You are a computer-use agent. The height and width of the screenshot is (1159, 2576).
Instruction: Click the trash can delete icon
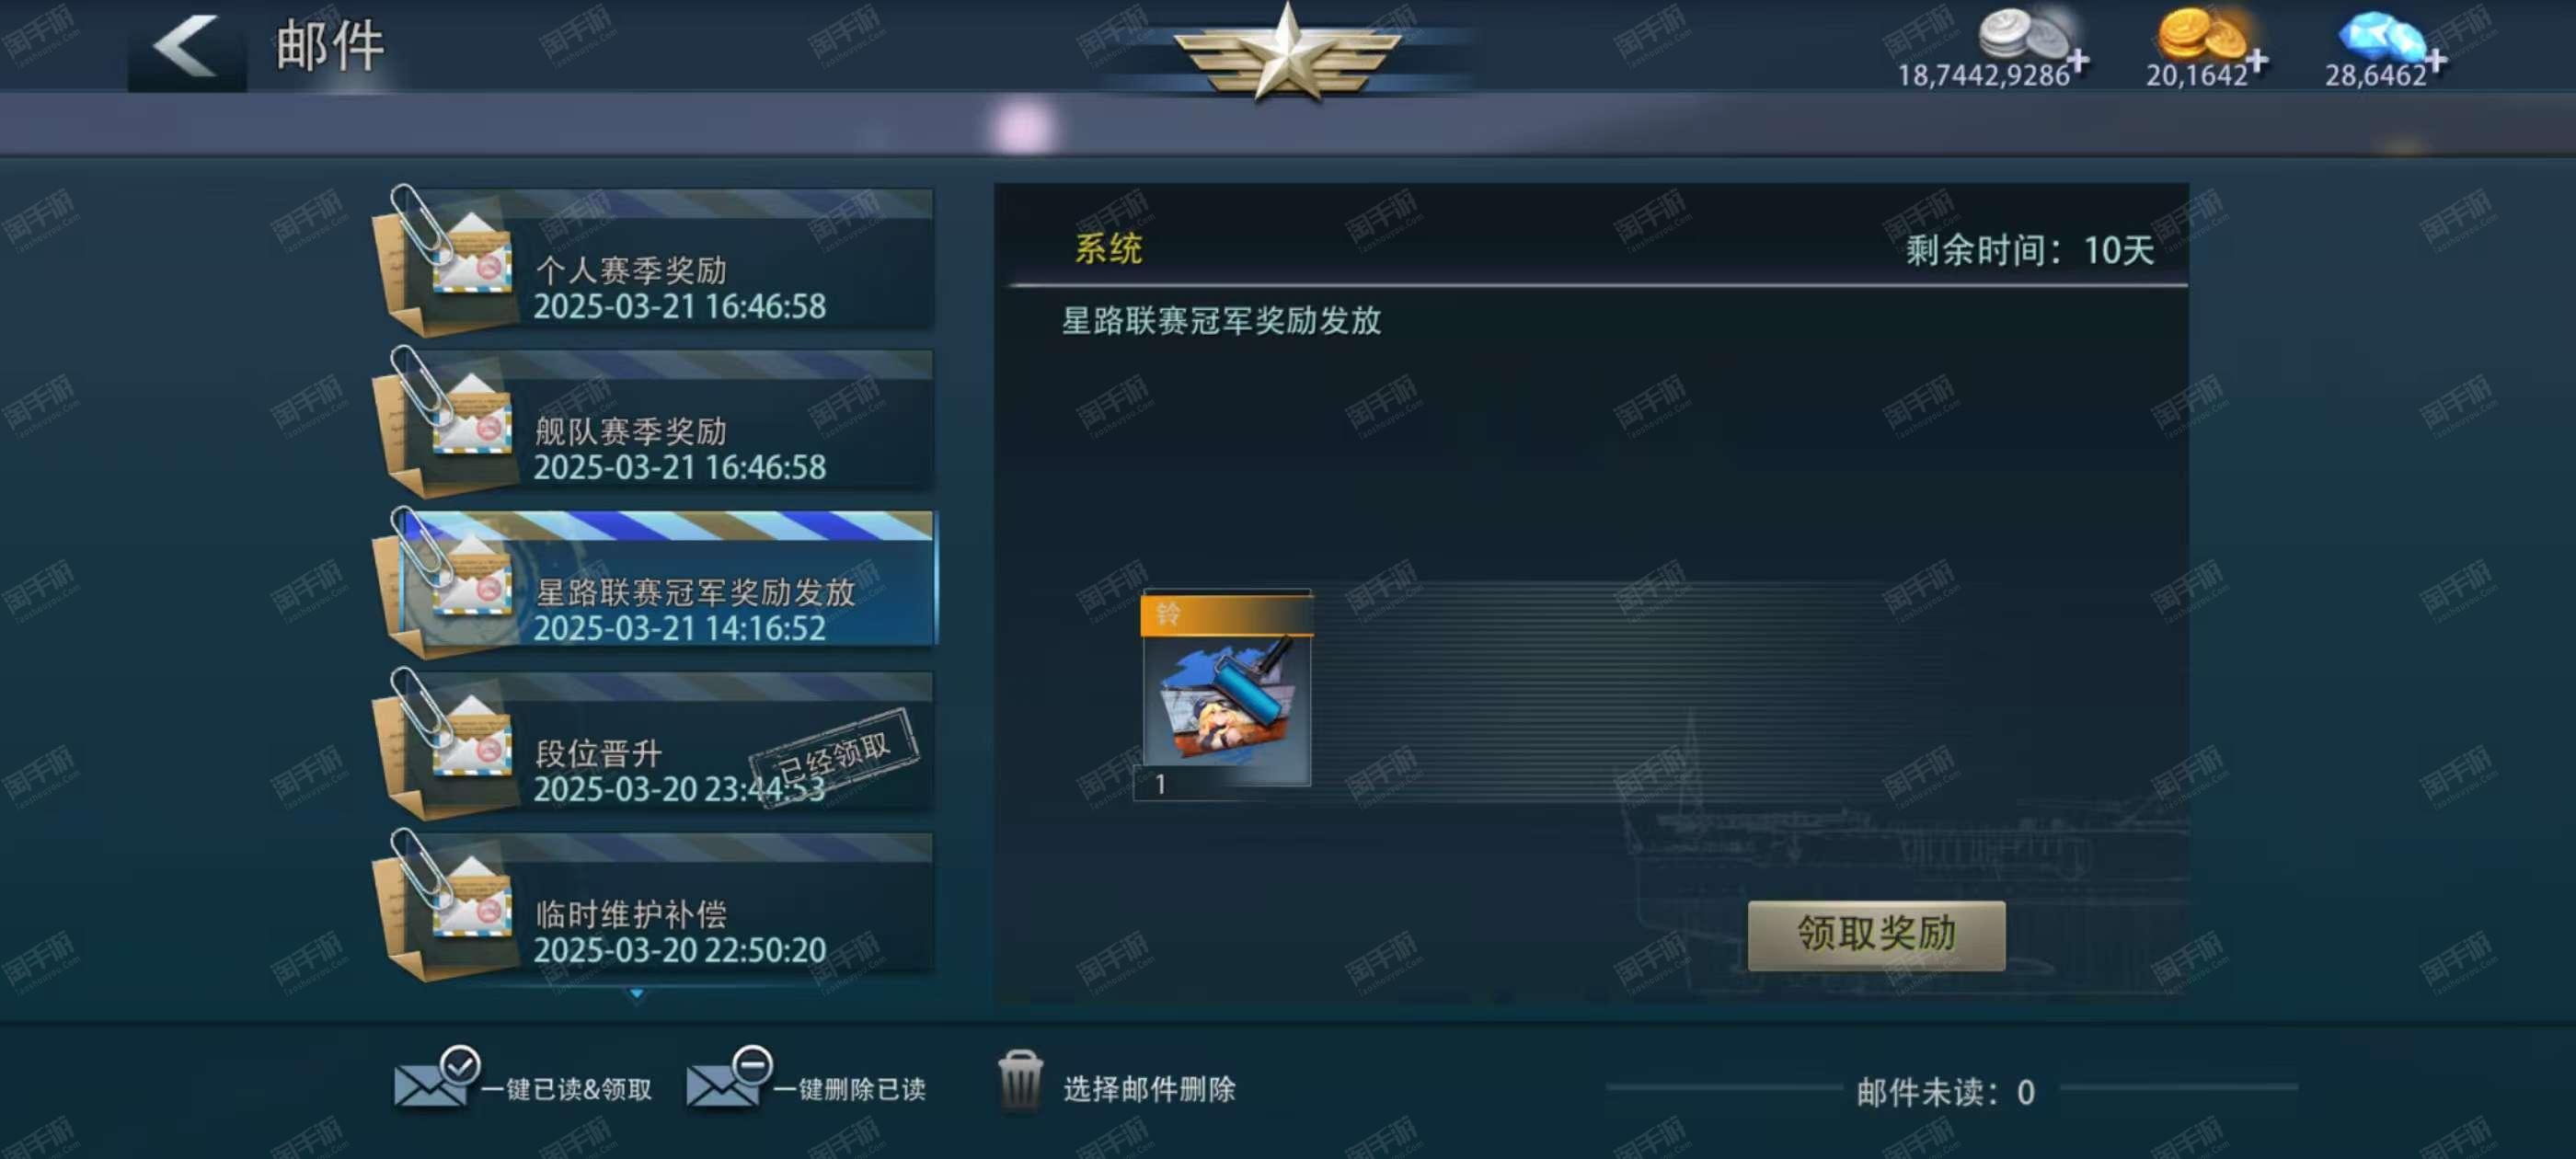coord(1020,1080)
